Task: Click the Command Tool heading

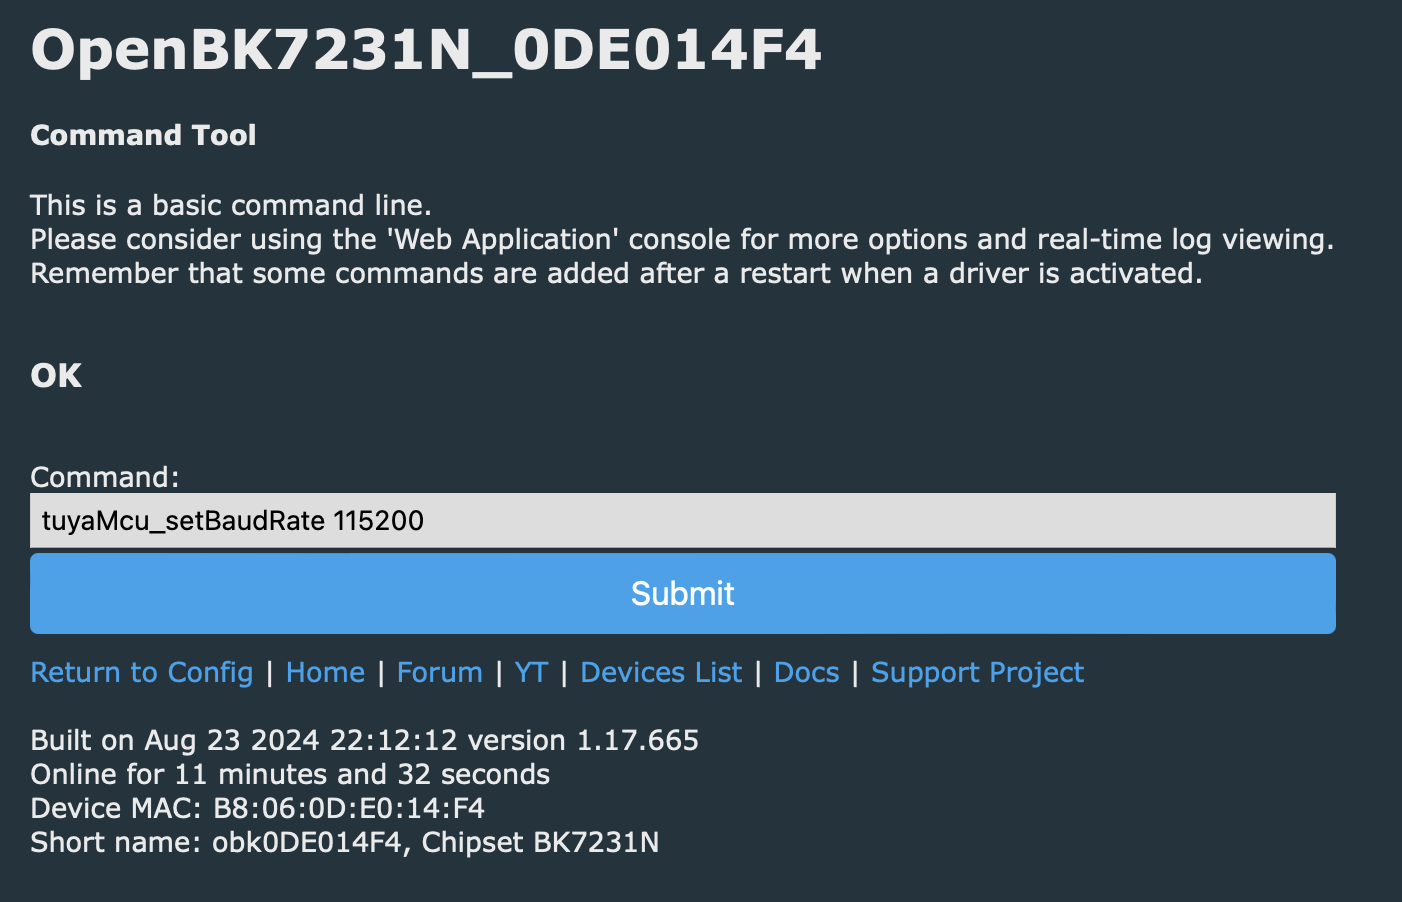Action: (143, 135)
